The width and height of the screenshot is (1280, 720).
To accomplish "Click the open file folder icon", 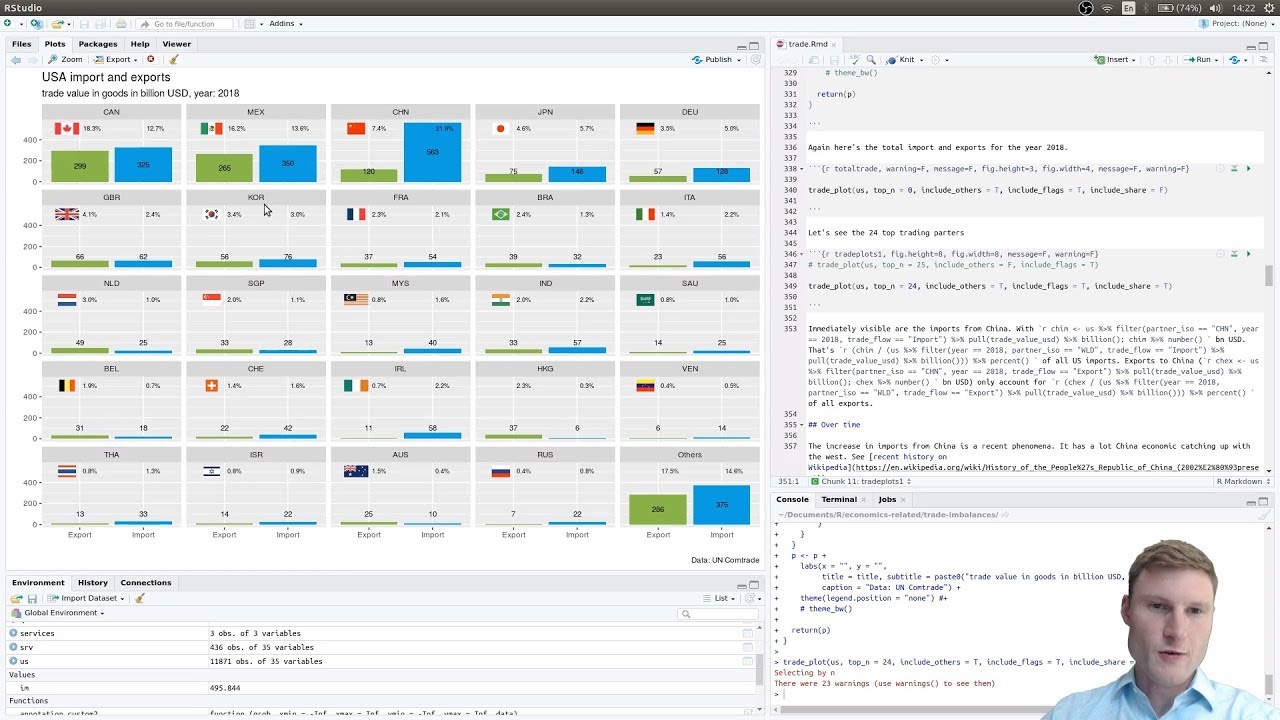I will 57,23.
